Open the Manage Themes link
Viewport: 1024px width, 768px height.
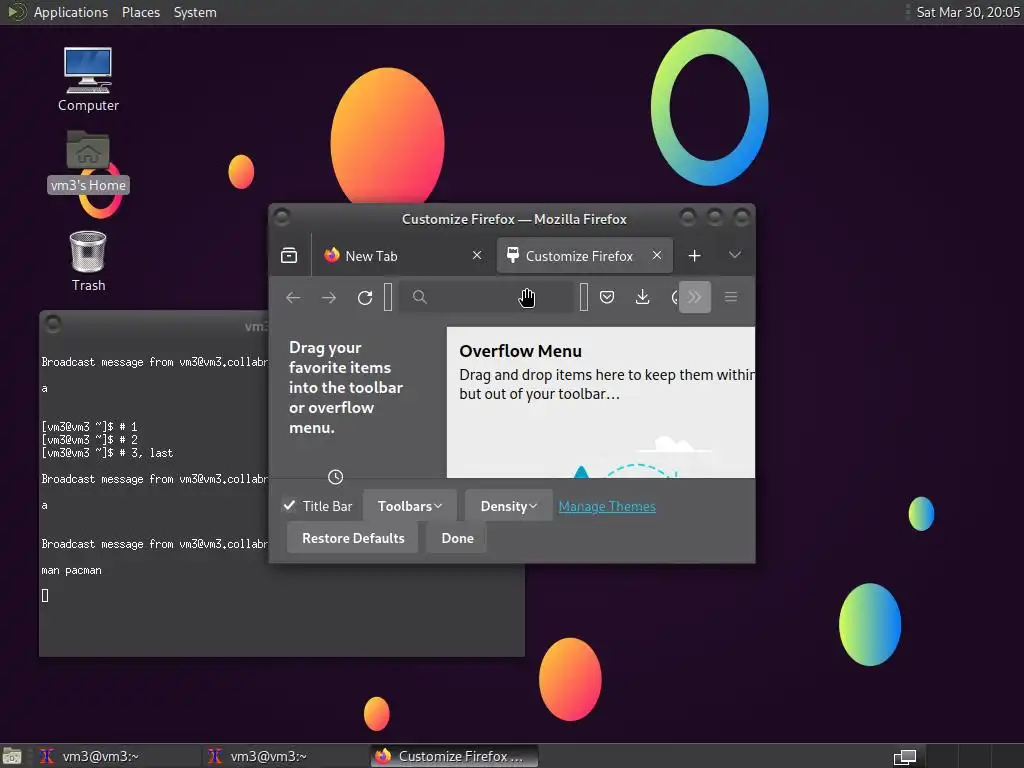[x=607, y=506]
